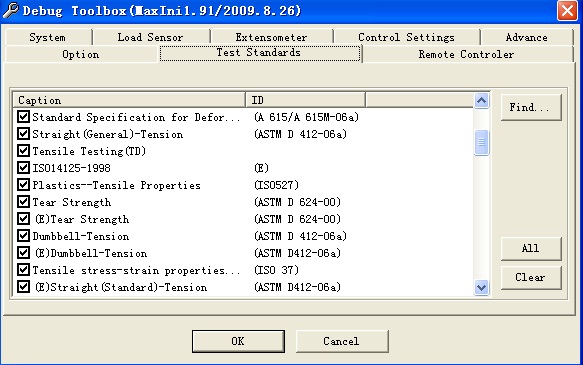Image resolution: width=583 pixels, height=365 pixels.
Task: Toggle (E)Straight(Standard)-Tension checkbox
Action: 23,287
